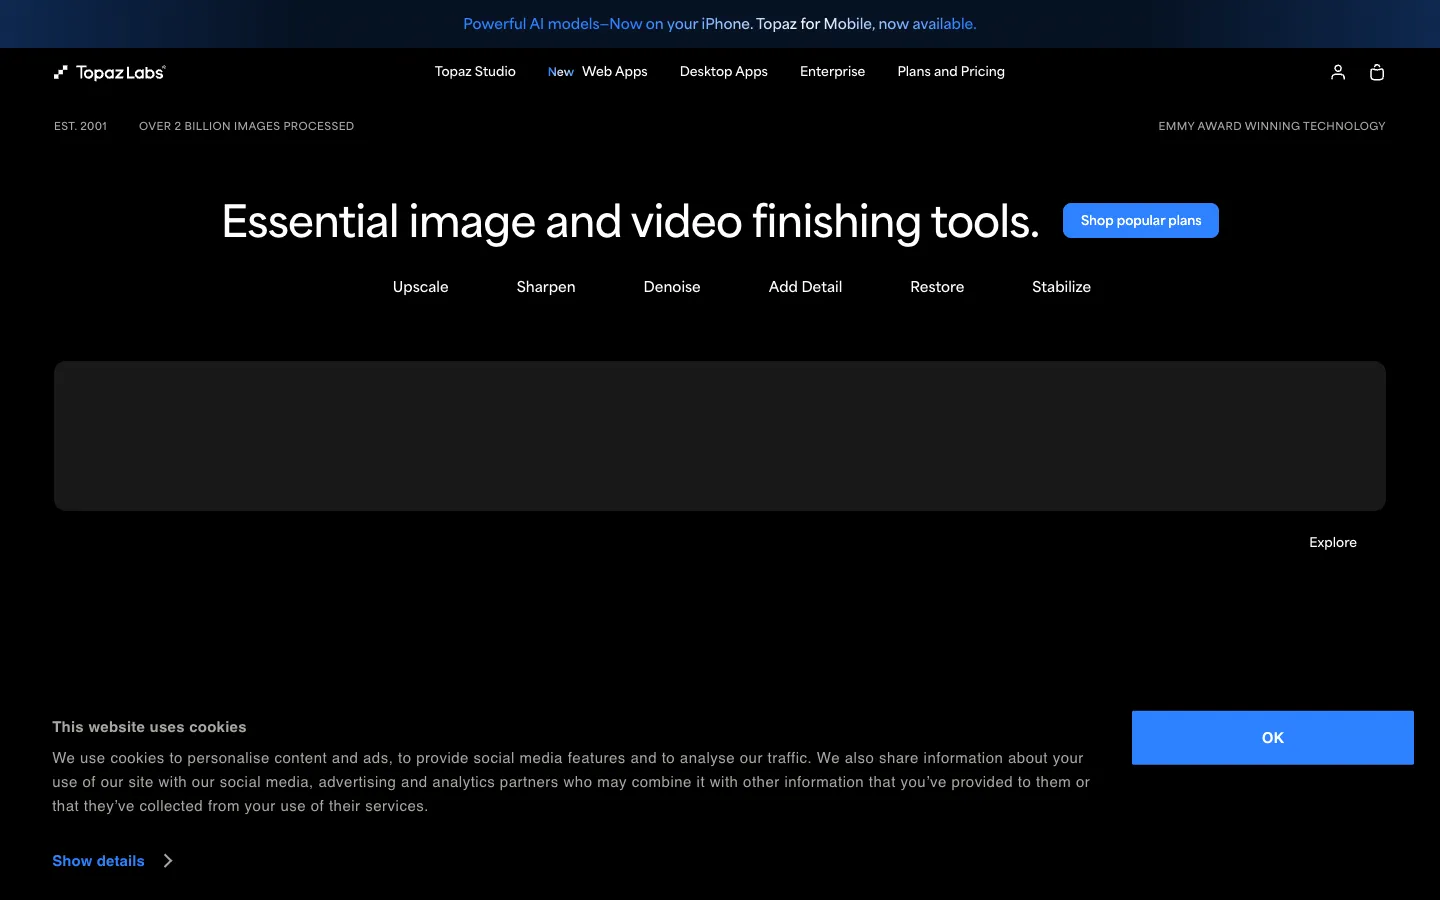Select the Sharpen tab

click(x=546, y=287)
